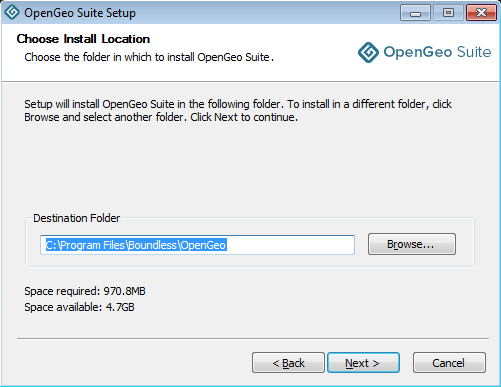Click the OpenGeo icon in the title bar
501x387 pixels.
pos(12,12)
